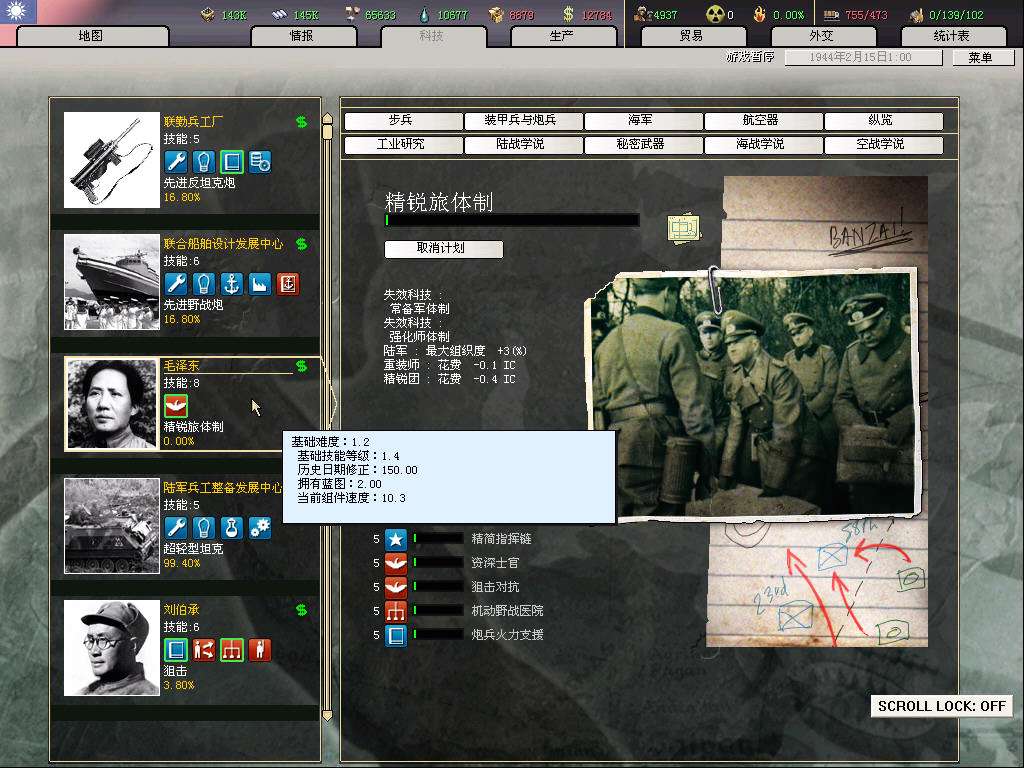This screenshot has width=1024, height=768.
Task: Click the anchor skill icon
Action: click(x=232, y=284)
